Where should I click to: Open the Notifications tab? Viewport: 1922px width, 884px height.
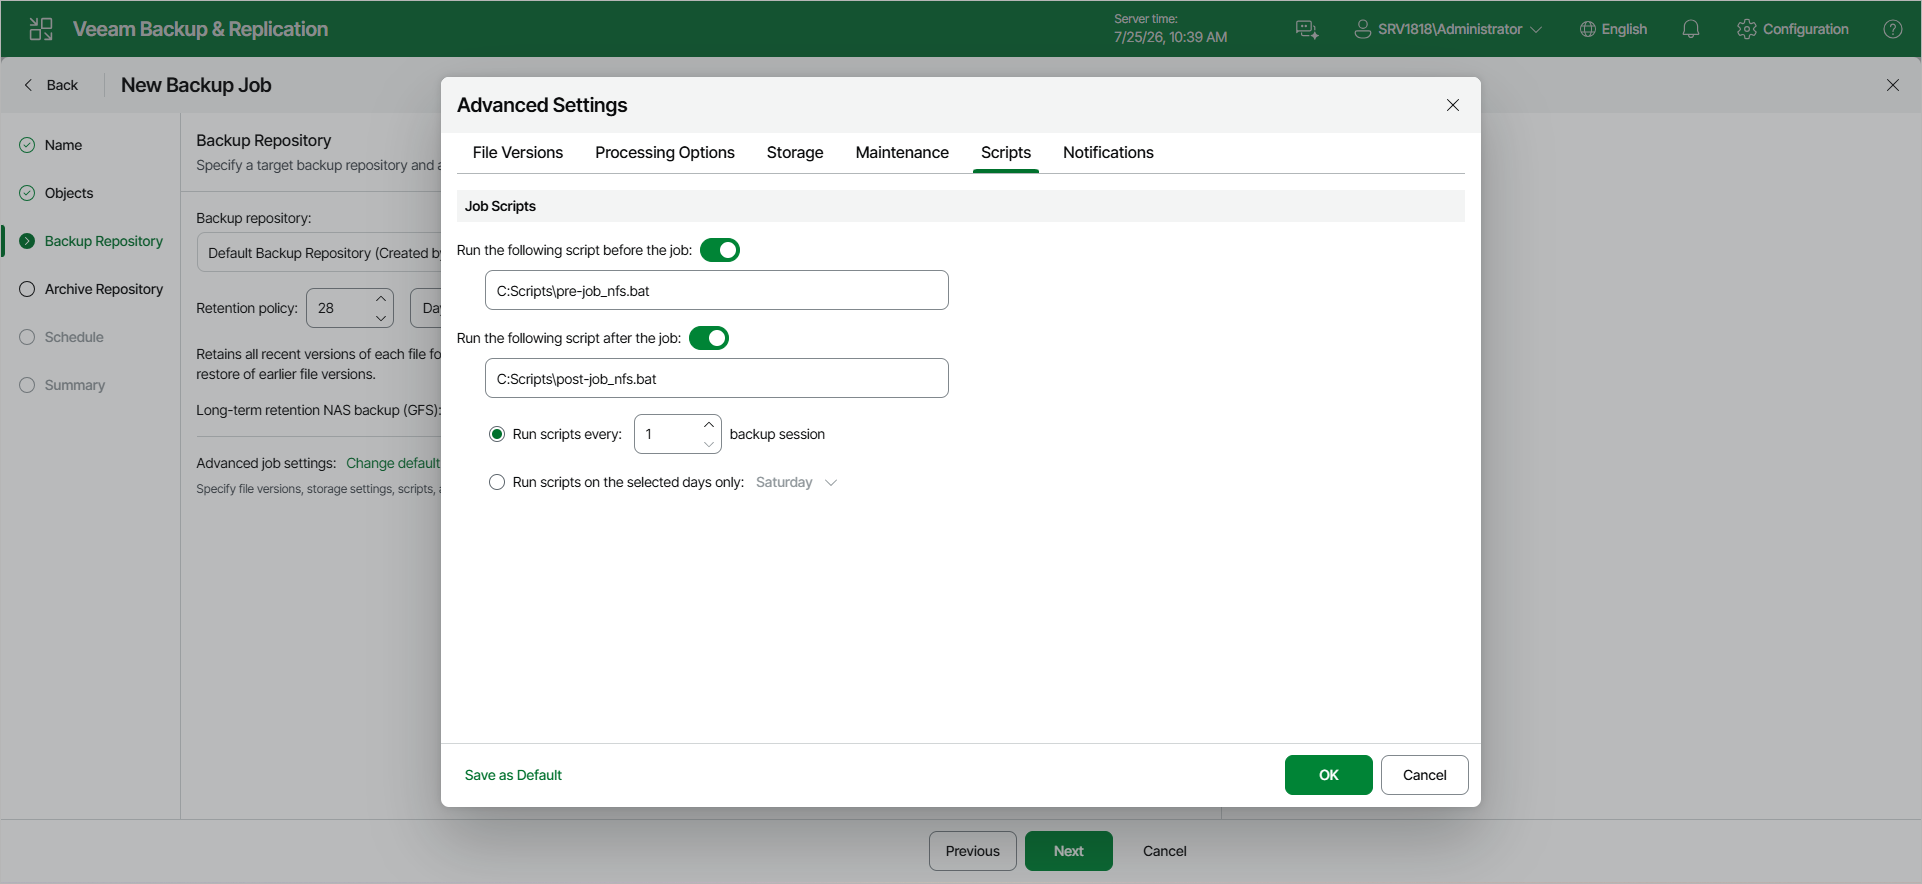[x=1108, y=152]
